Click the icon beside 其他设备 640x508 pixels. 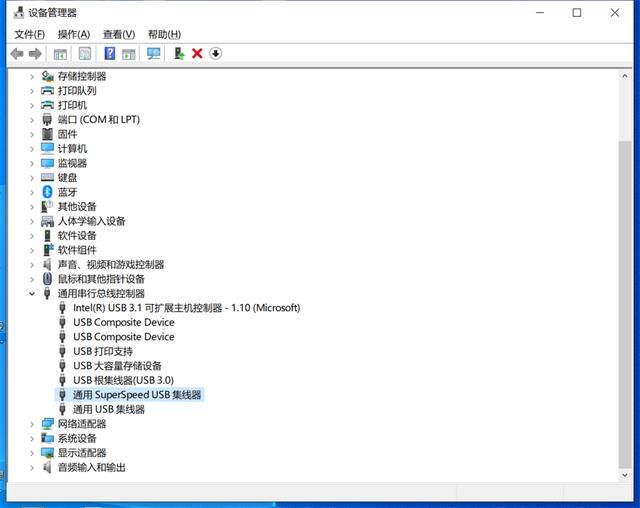tap(47, 206)
